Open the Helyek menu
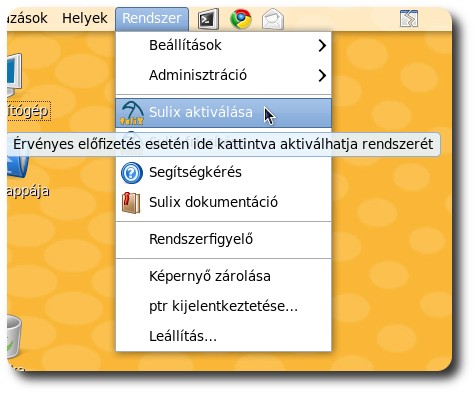The height and width of the screenshot is (394, 475). (x=85, y=18)
